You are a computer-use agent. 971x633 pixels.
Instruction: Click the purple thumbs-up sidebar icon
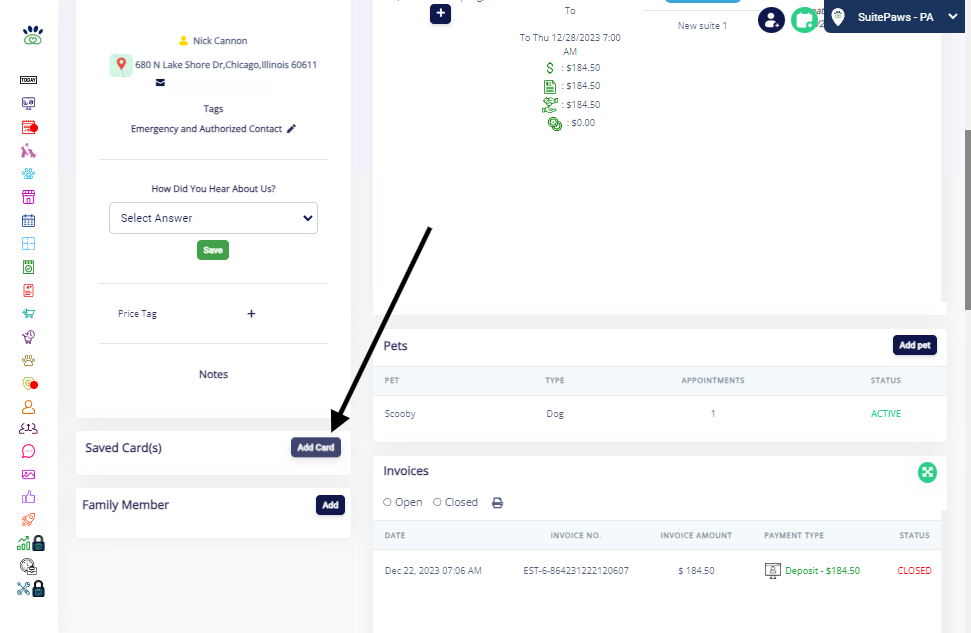coord(28,497)
